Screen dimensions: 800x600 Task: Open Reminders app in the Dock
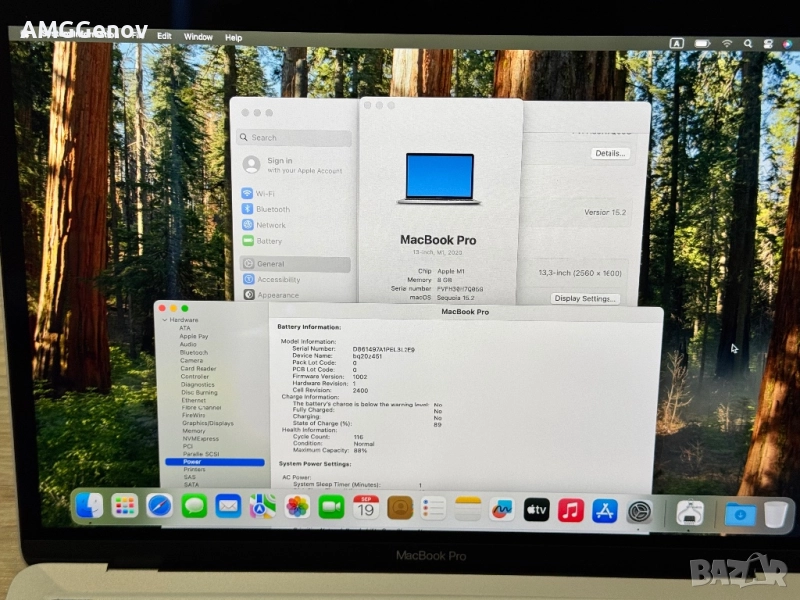click(x=434, y=509)
